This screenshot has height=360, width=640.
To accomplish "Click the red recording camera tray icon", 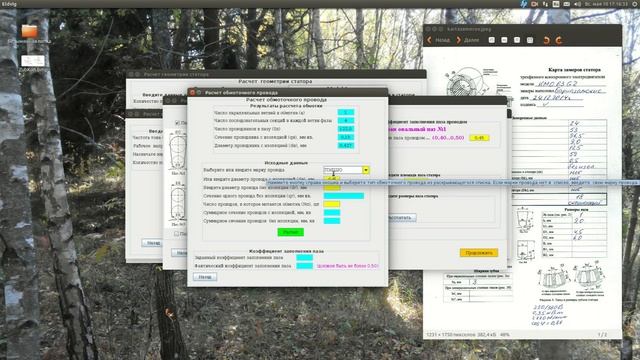I will 534,4.
